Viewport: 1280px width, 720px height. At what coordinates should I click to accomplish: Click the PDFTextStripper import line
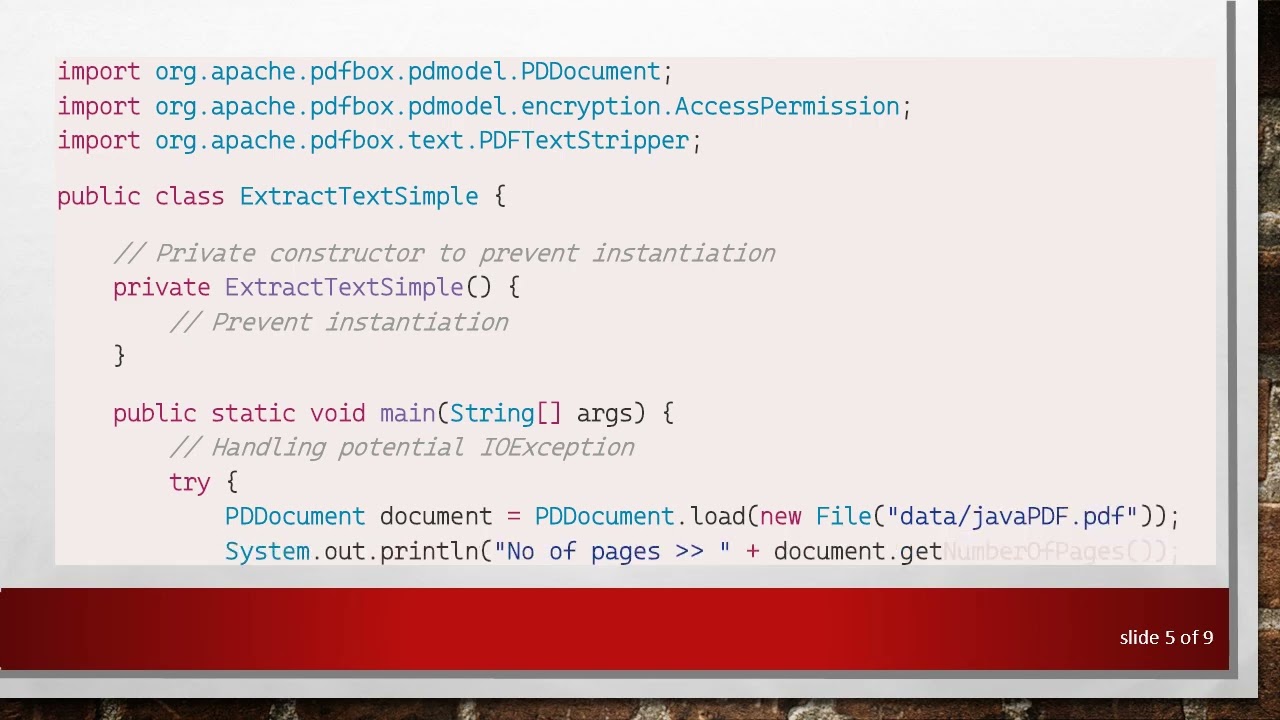click(379, 141)
